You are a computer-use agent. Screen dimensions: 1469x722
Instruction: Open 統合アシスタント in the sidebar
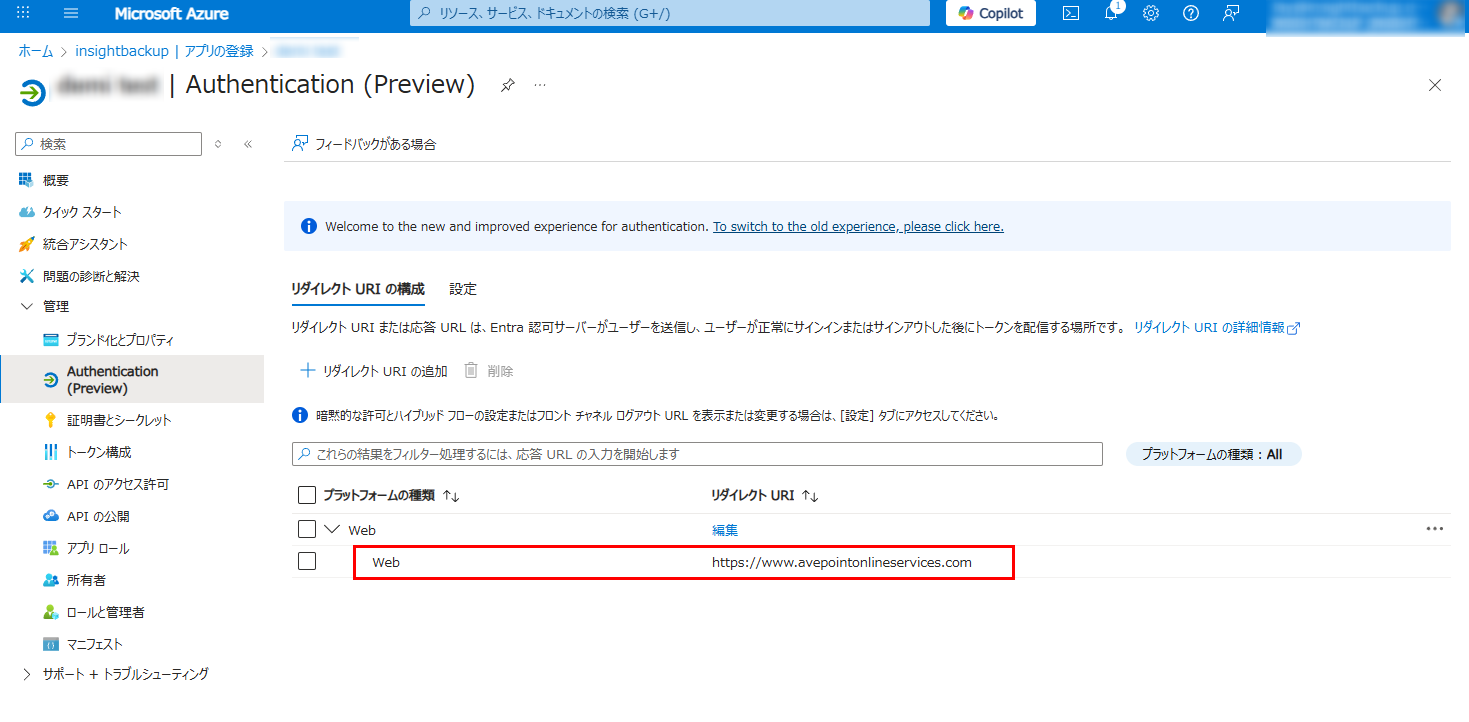(x=85, y=244)
